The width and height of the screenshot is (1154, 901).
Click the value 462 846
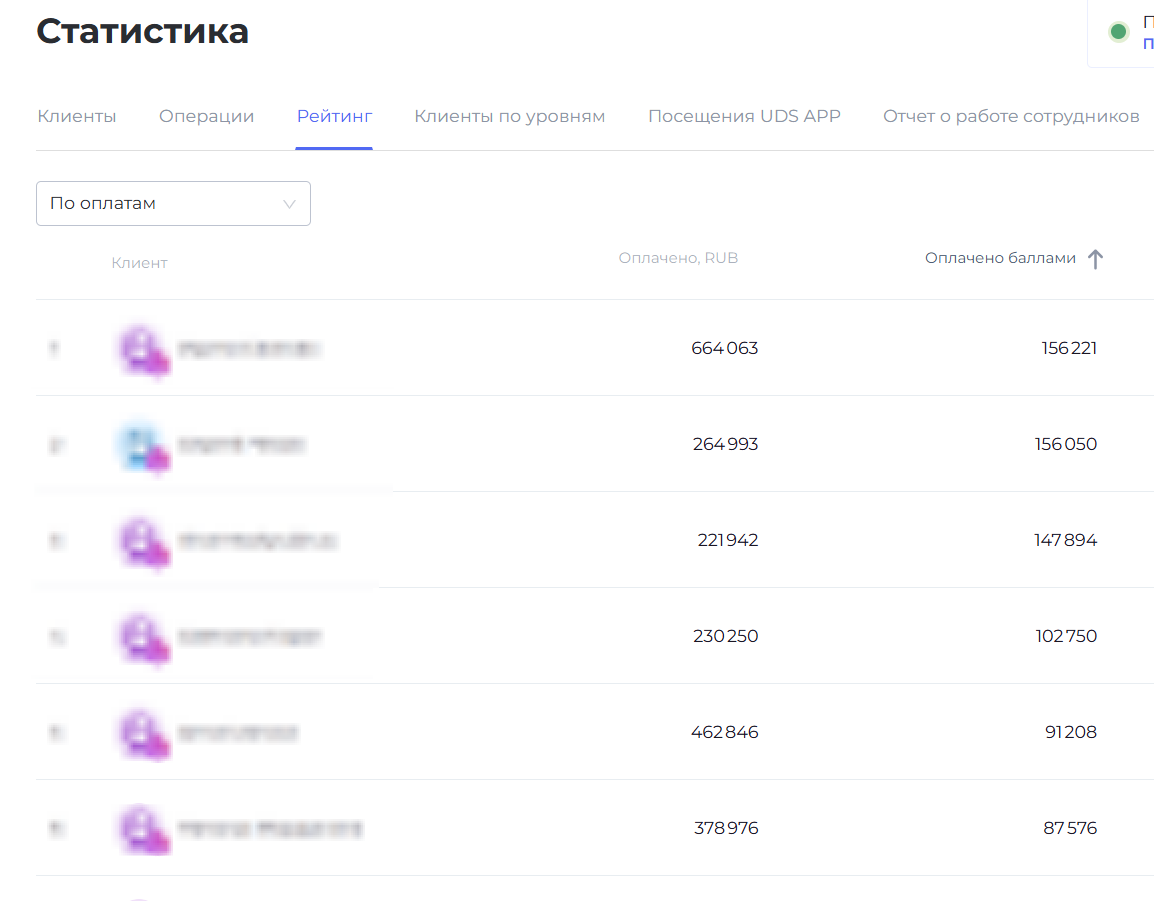coord(724,732)
